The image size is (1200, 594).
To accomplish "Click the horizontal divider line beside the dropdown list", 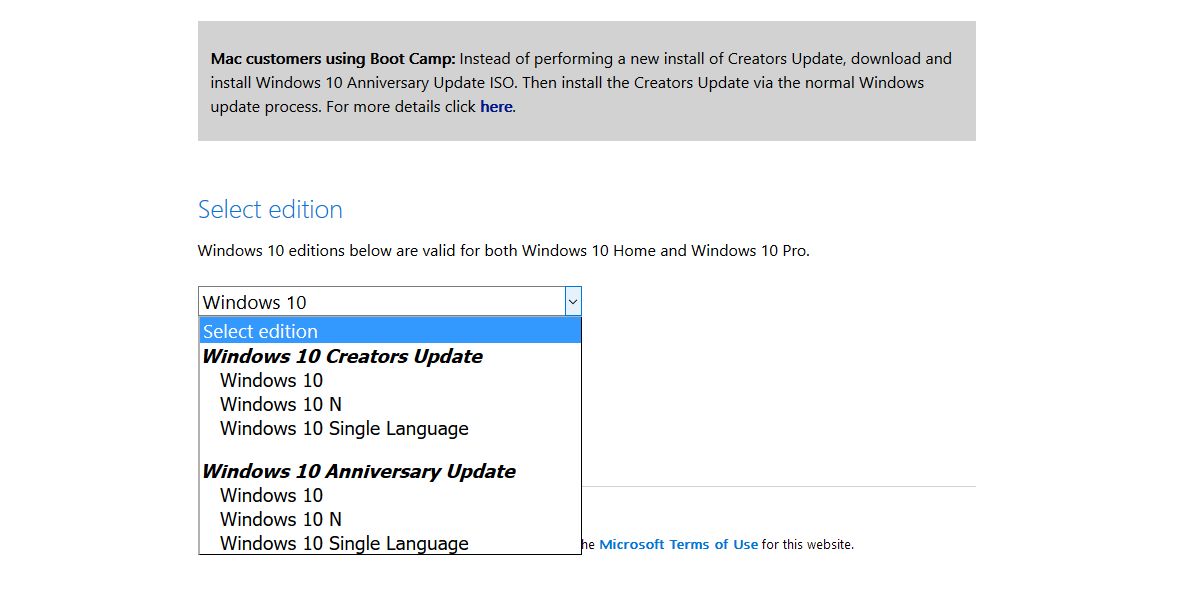I will pos(778,487).
